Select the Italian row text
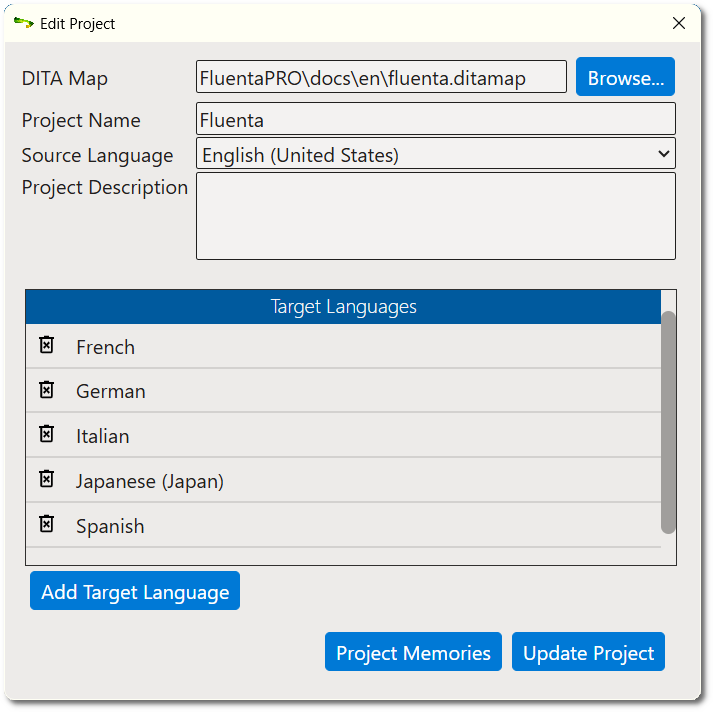713x712 pixels. [x=103, y=436]
